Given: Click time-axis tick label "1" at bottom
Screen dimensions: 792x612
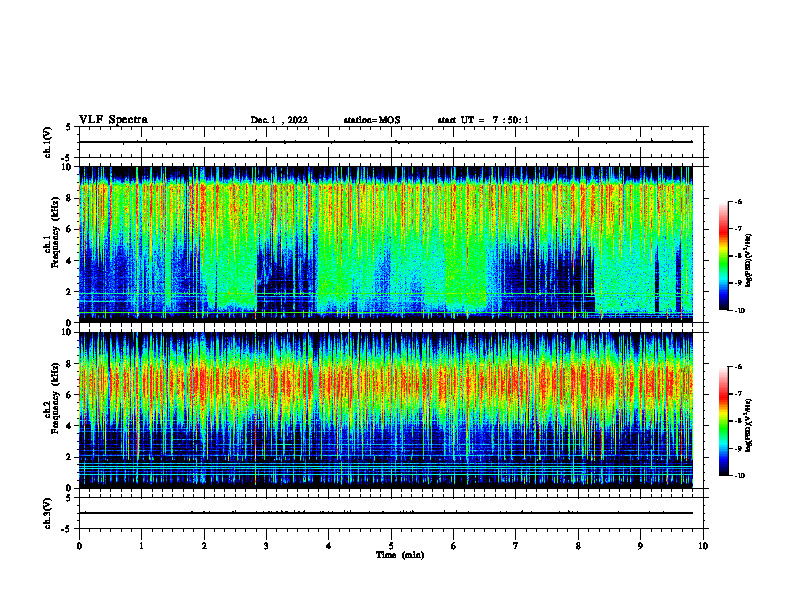Looking at the screenshot, I should click(141, 546).
